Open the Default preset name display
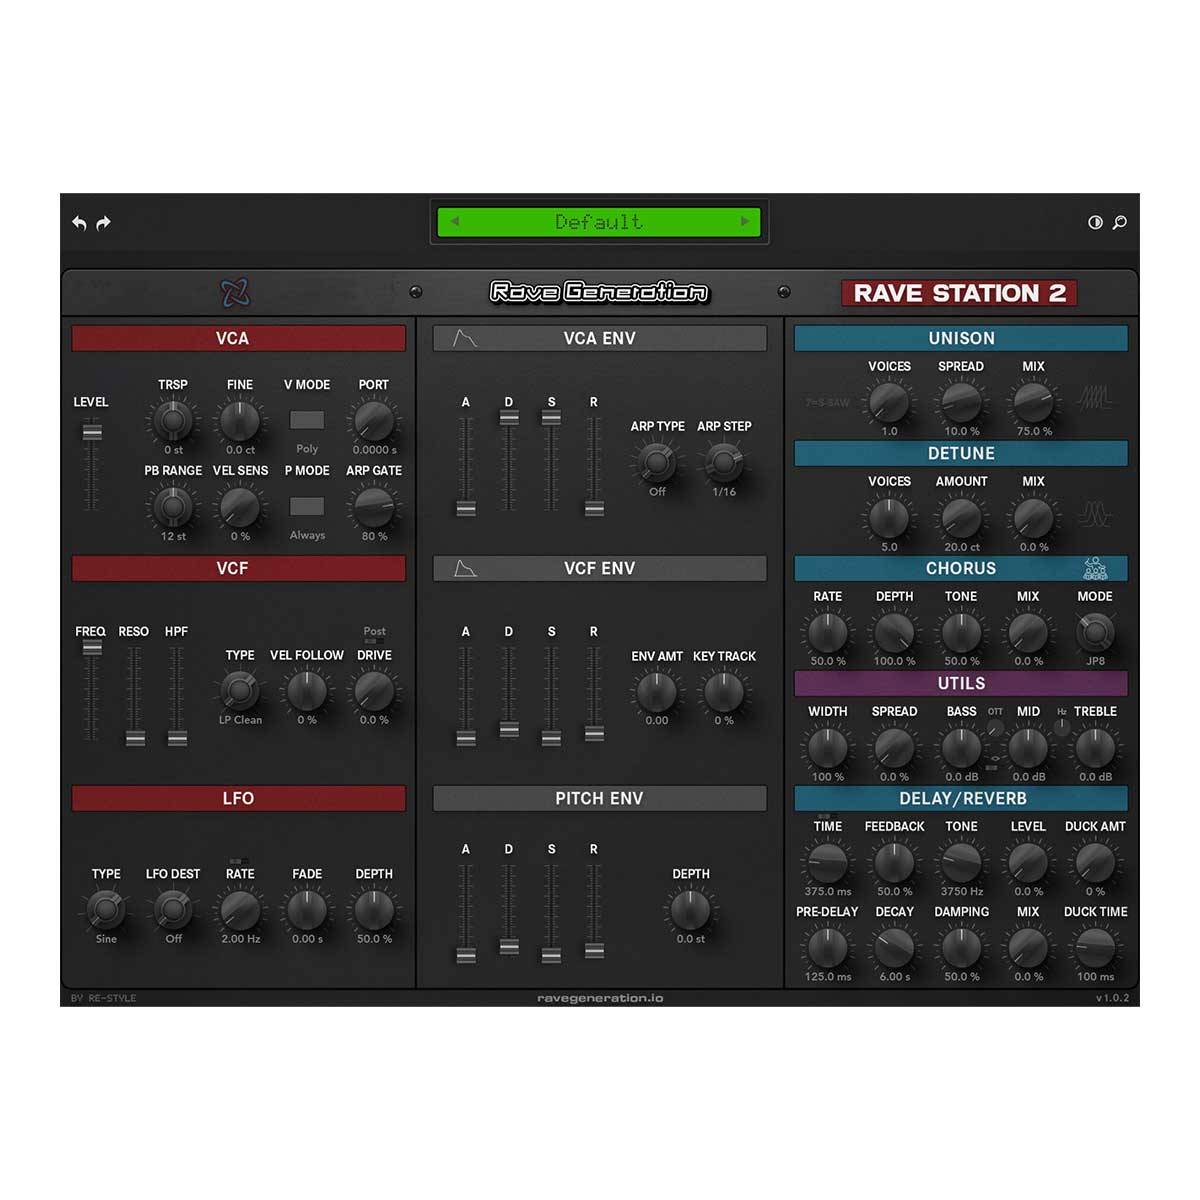Viewport: 1200px width, 1200px height. (x=599, y=222)
